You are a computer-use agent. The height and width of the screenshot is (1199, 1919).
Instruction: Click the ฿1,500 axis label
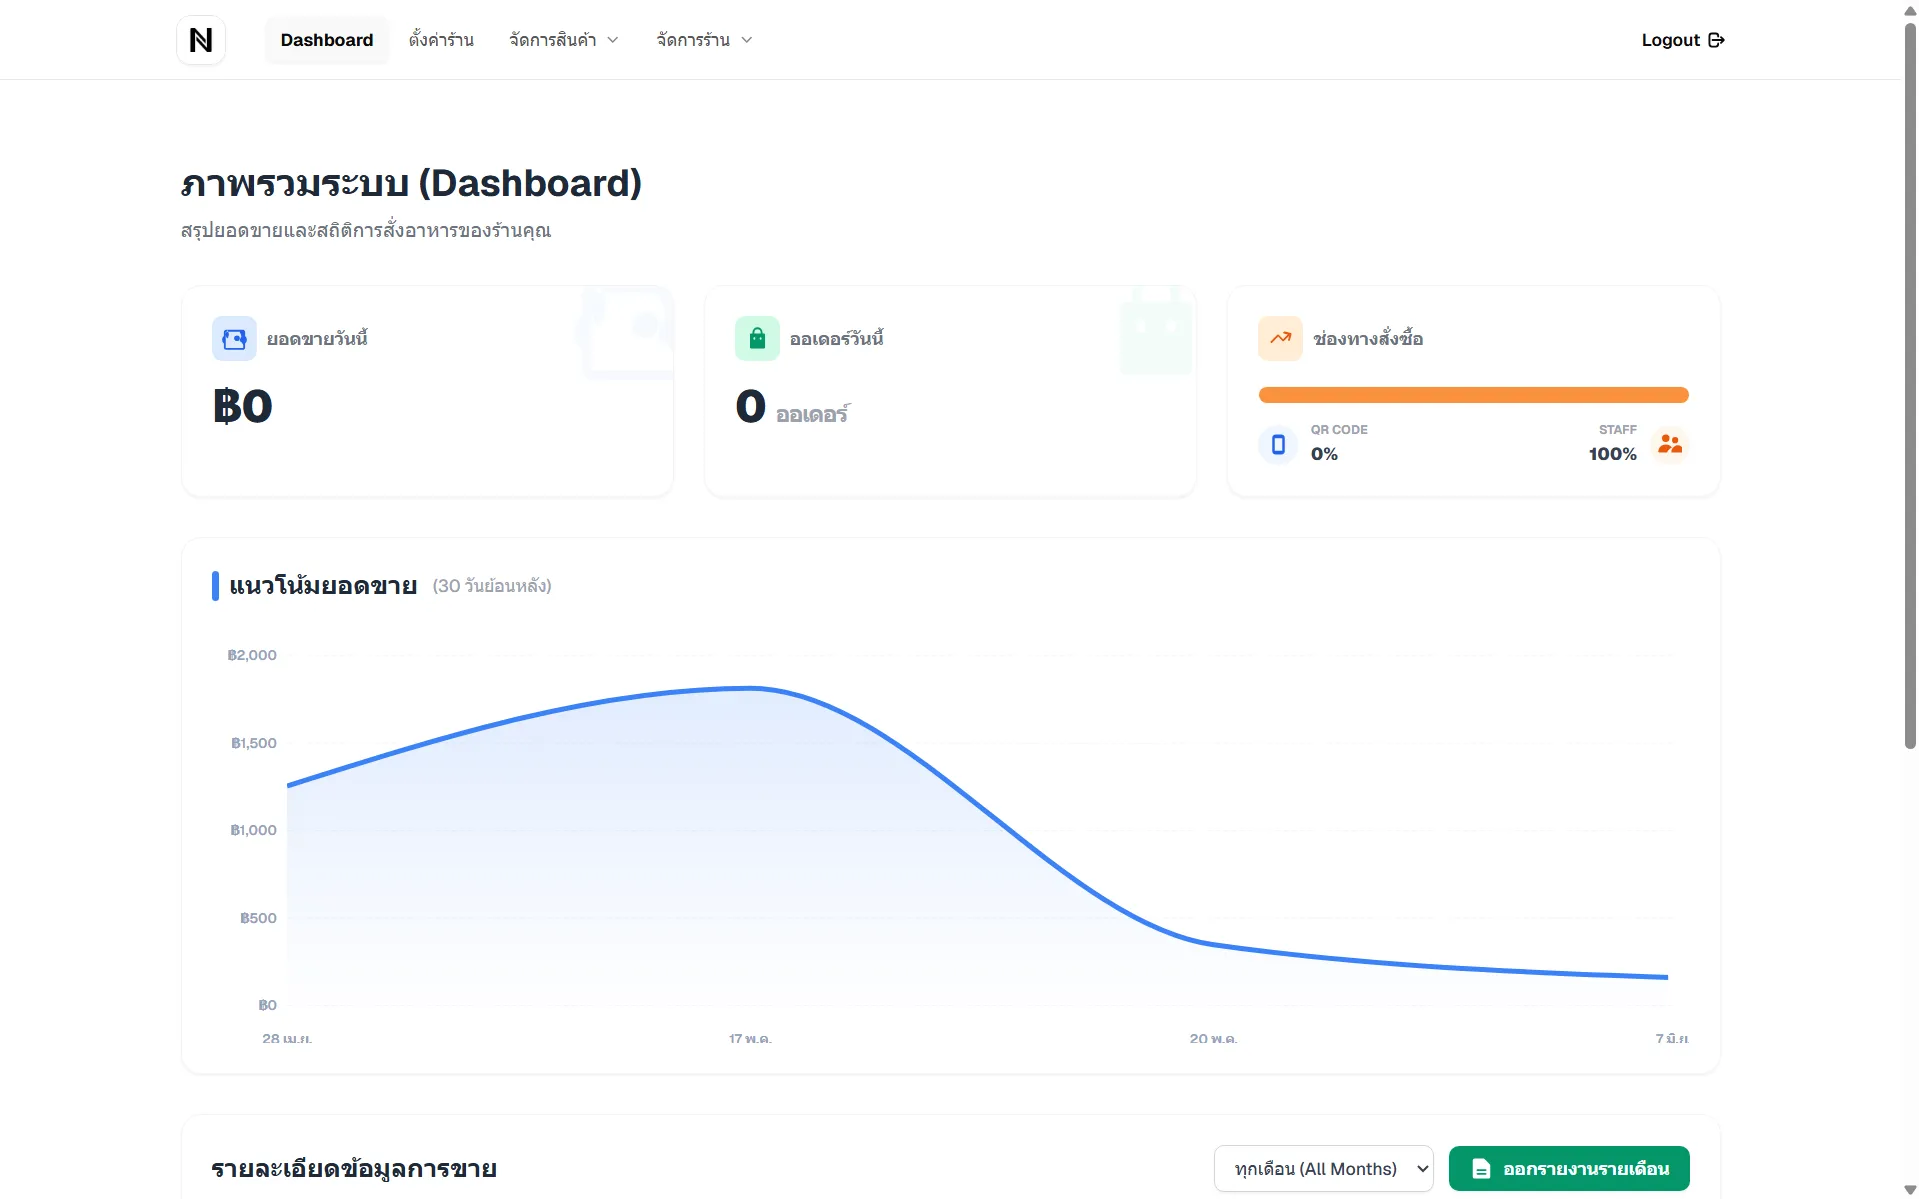coord(254,743)
